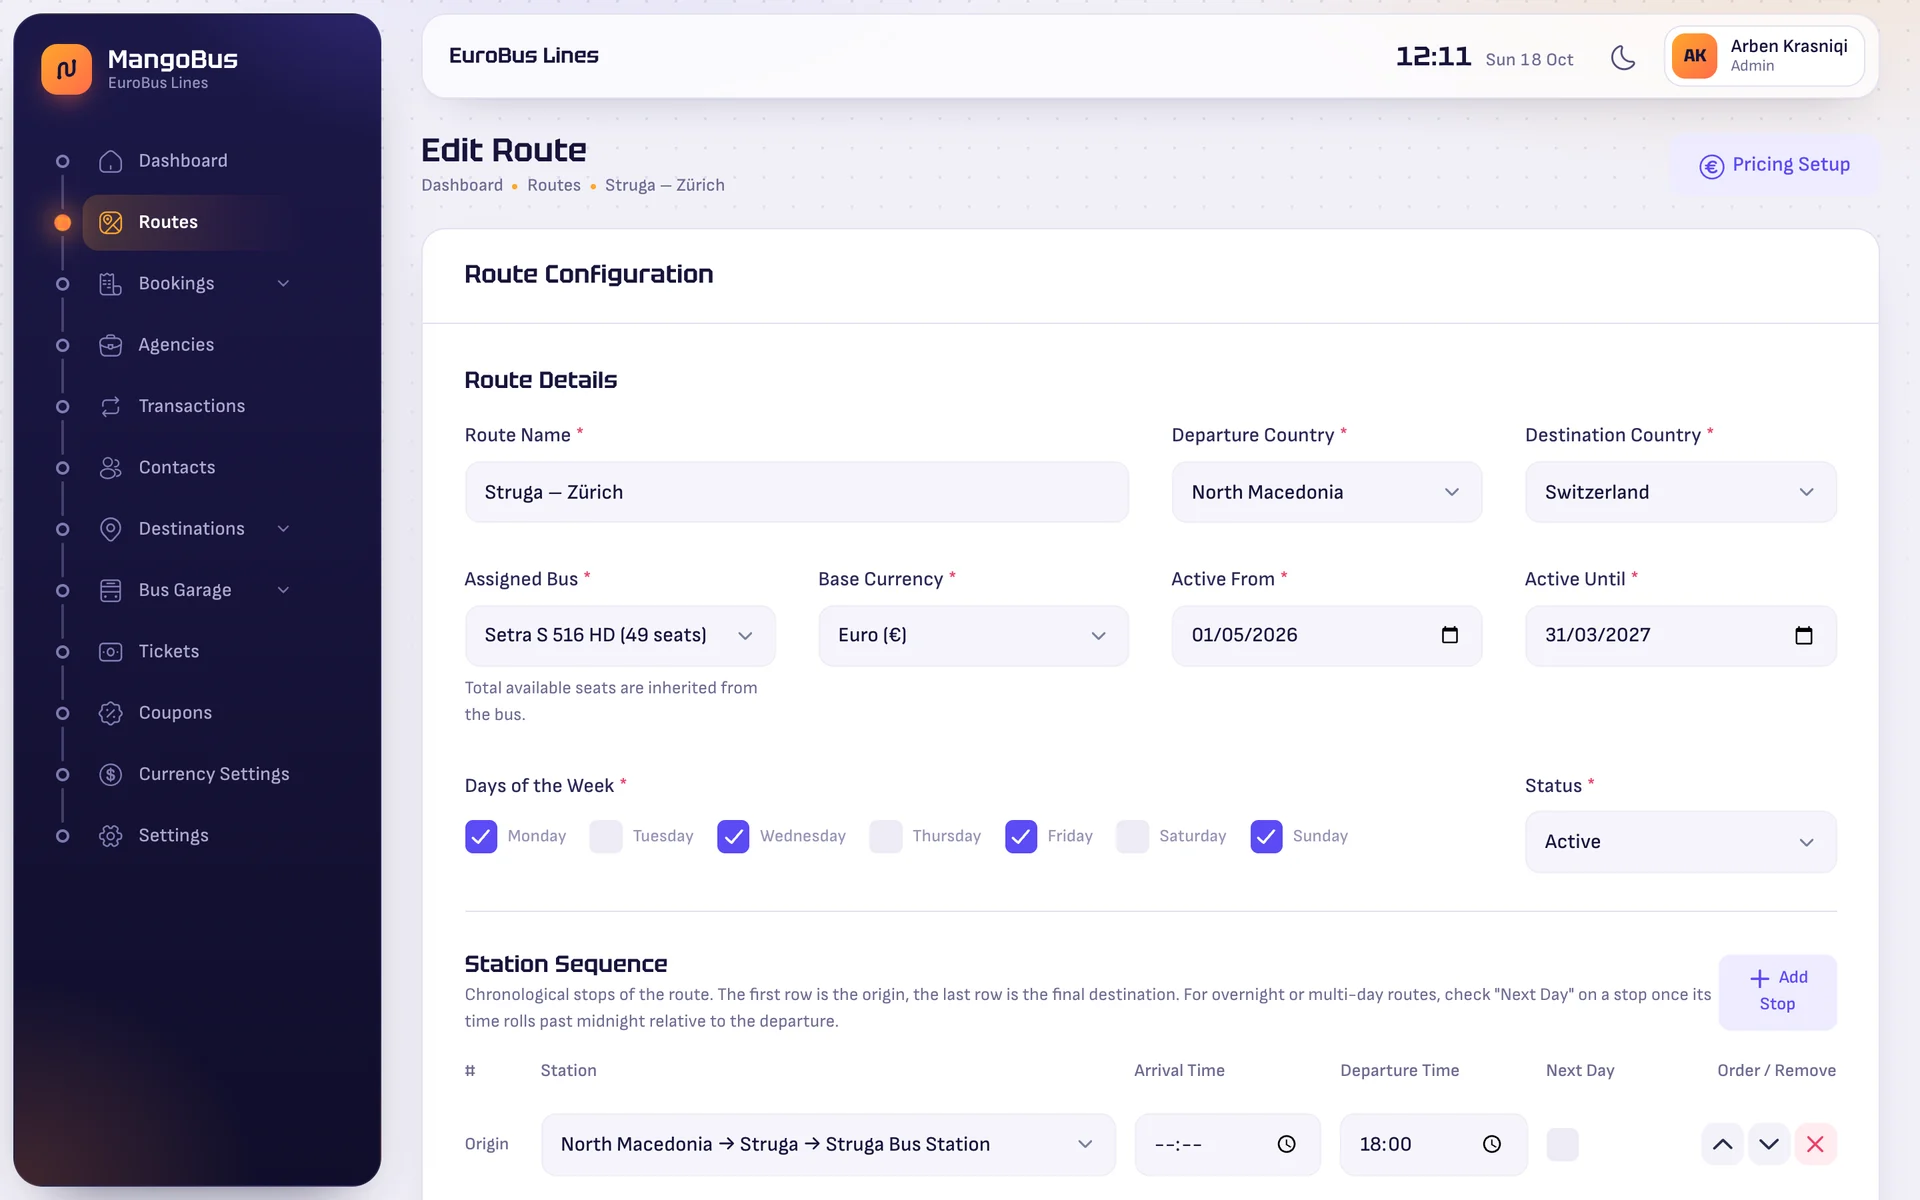1920x1200 pixels.
Task: Uncheck the Wednesday checkbox
Action: 733,836
